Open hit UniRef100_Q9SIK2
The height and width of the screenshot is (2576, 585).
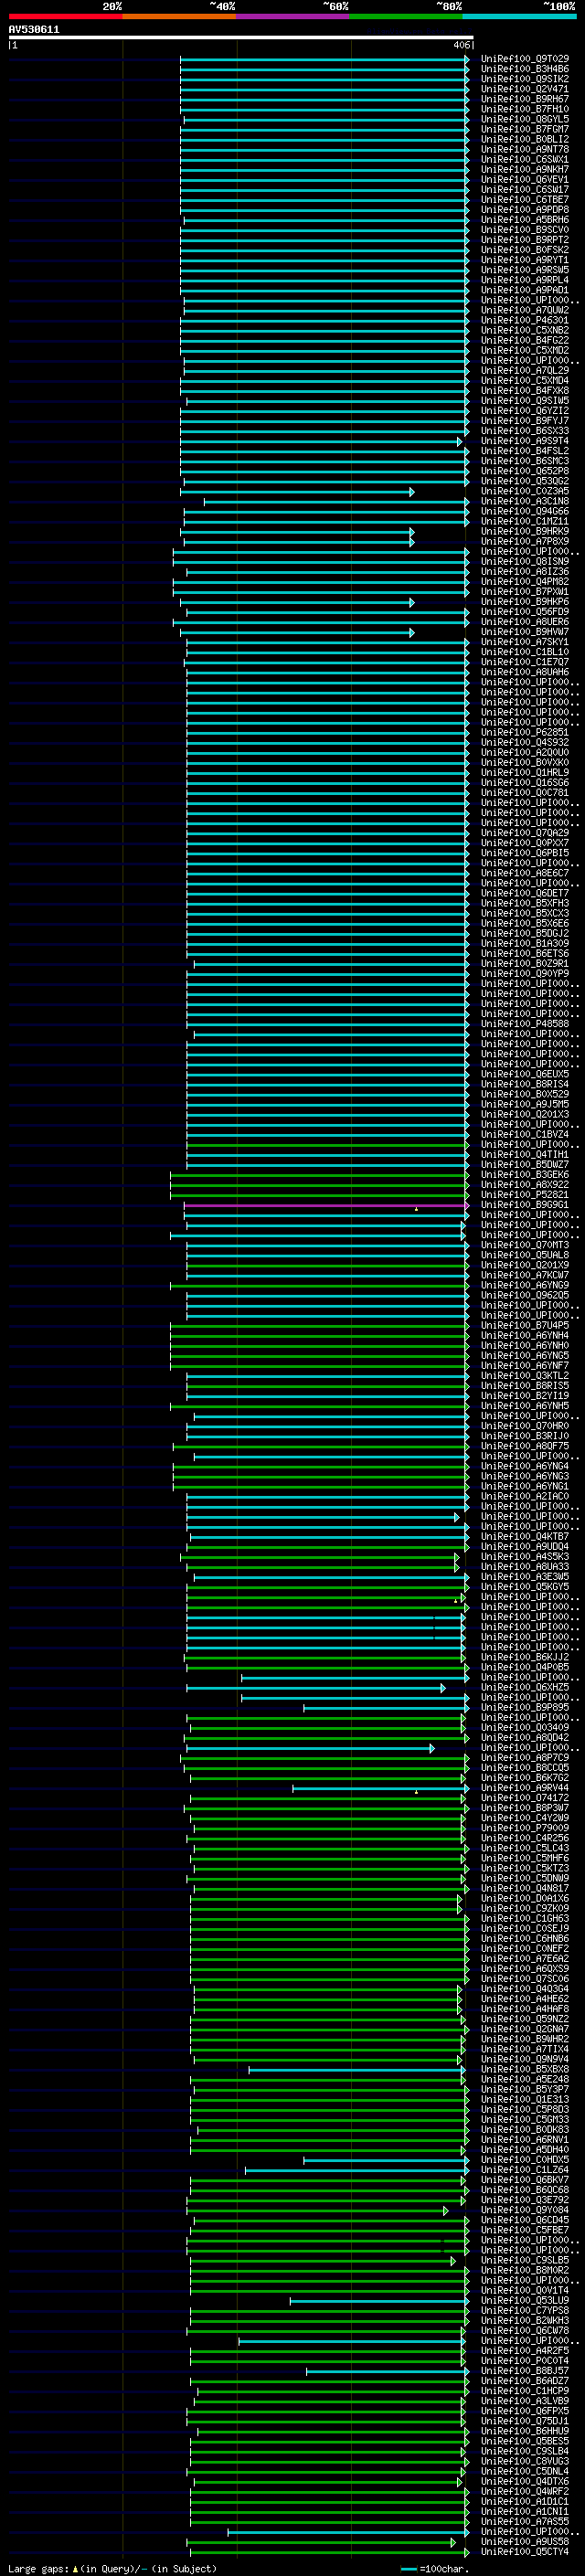click(x=525, y=79)
